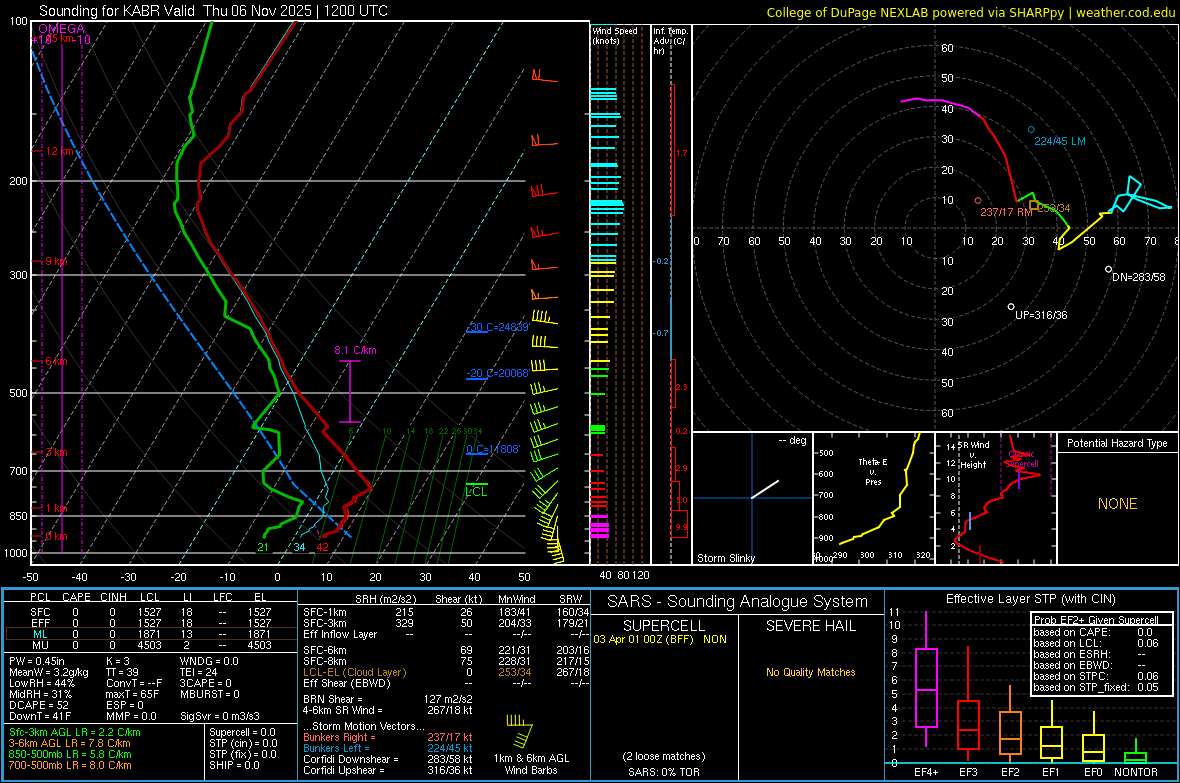Click the NONE hazard type text
Screen dimensions: 1180x783
pyautogui.click(x=1117, y=504)
